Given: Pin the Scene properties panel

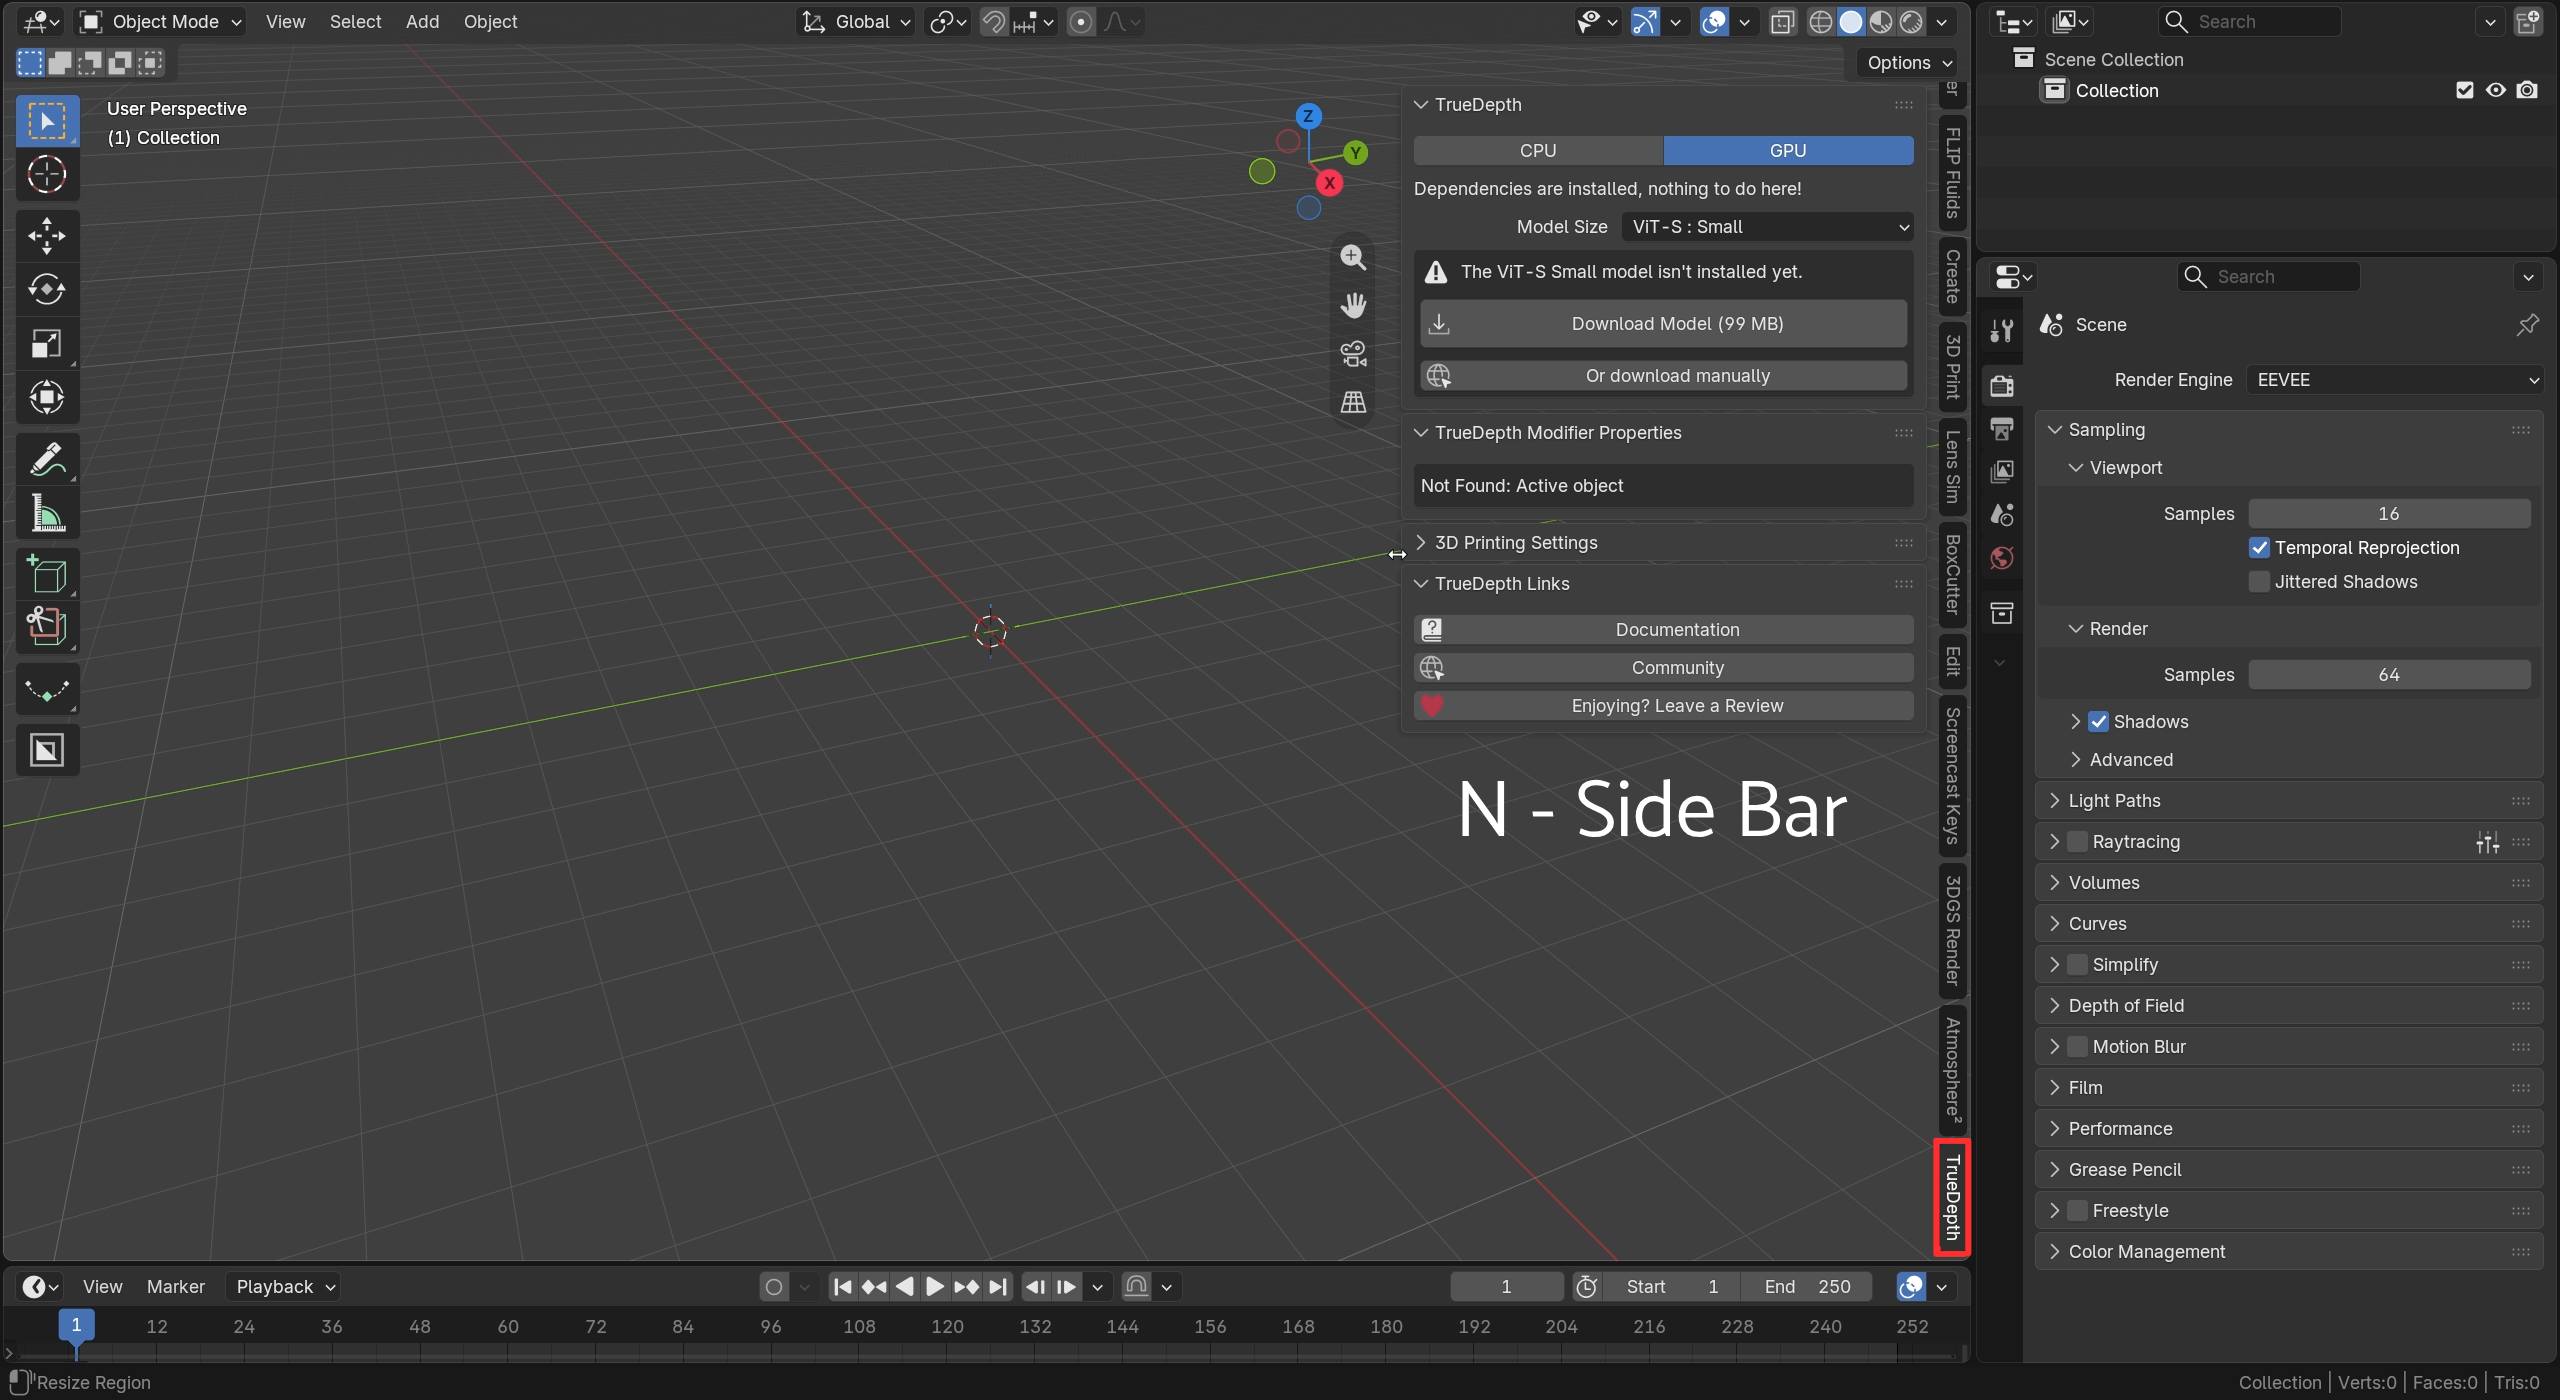Looking at the screenshot, I should click(2527, 324).
